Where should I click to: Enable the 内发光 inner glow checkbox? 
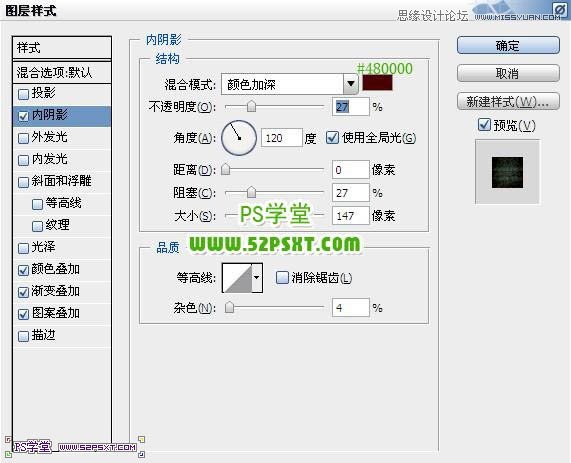(x=23, y=160)
